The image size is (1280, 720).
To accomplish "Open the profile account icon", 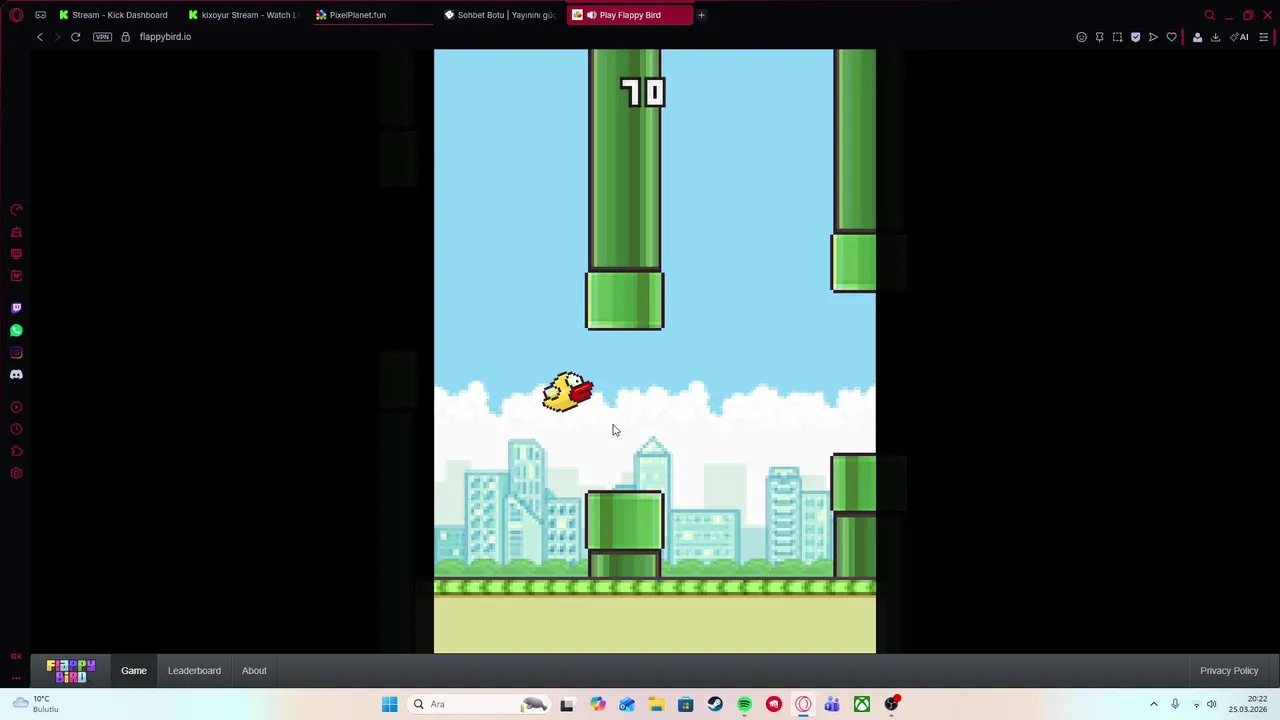I will (x=1197, y=37).
